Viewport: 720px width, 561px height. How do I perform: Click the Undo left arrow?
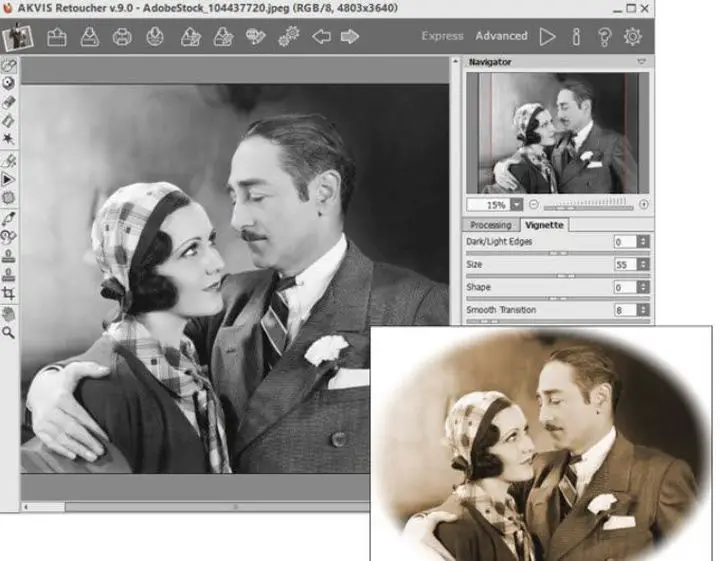pos(321,37)
